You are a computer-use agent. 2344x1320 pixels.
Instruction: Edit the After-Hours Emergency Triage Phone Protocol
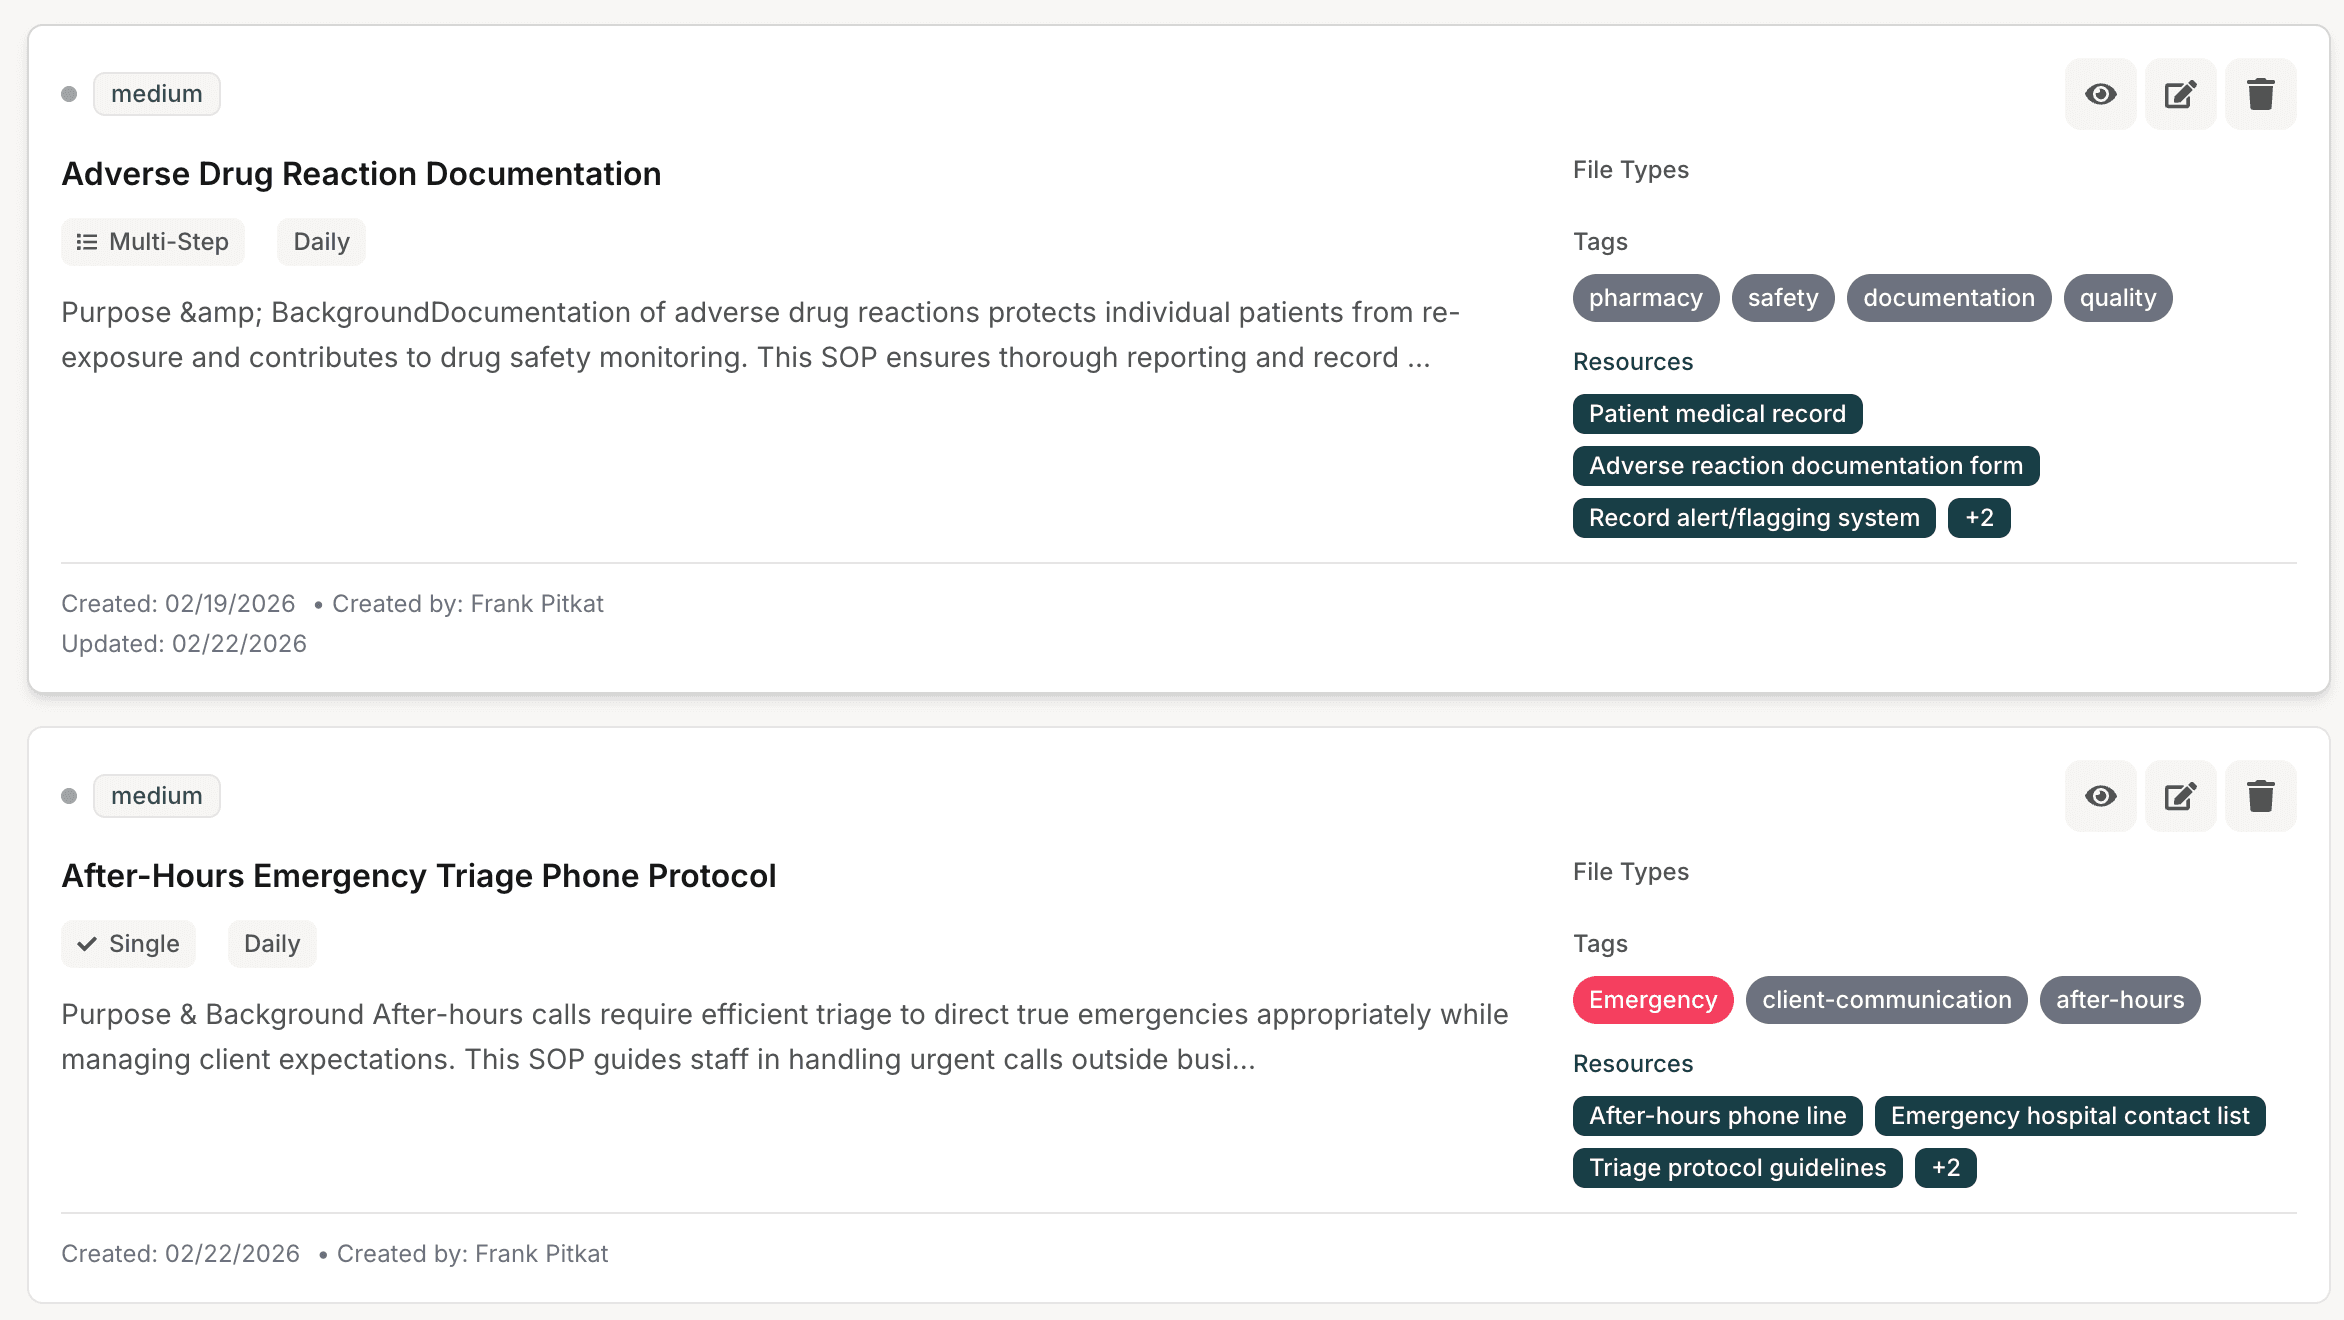point(2180,796)
